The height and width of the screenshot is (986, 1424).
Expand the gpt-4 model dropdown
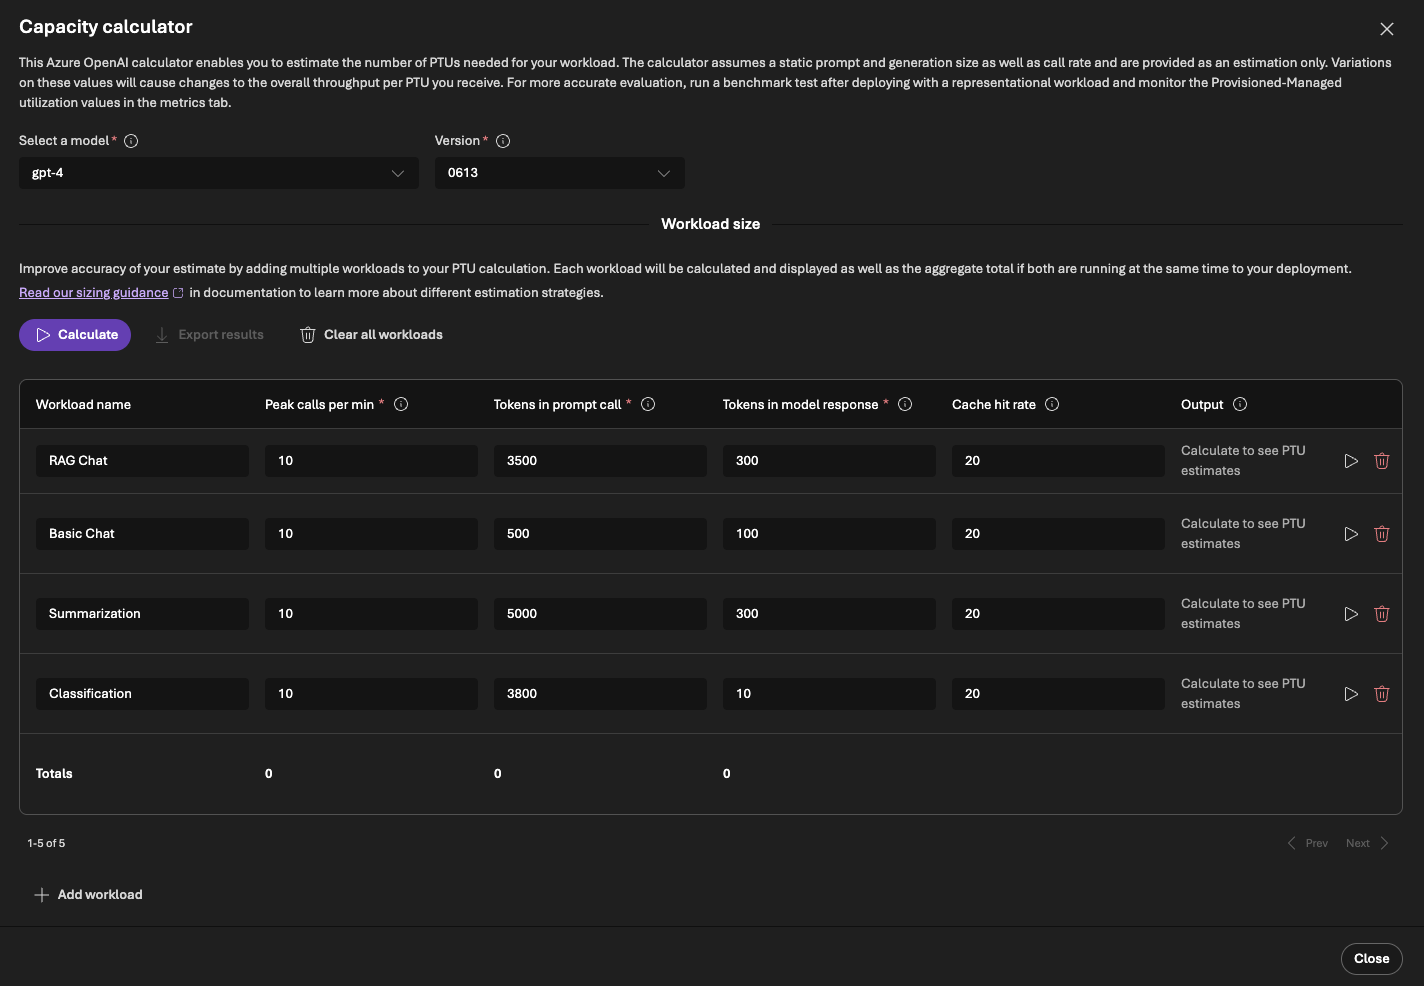pos(219,173)
